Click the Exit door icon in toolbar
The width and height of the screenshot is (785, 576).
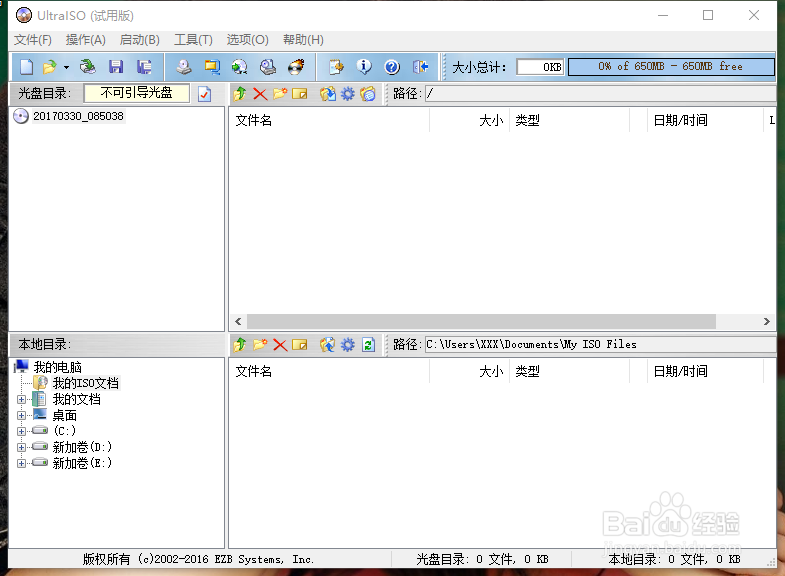pos(420,67)
